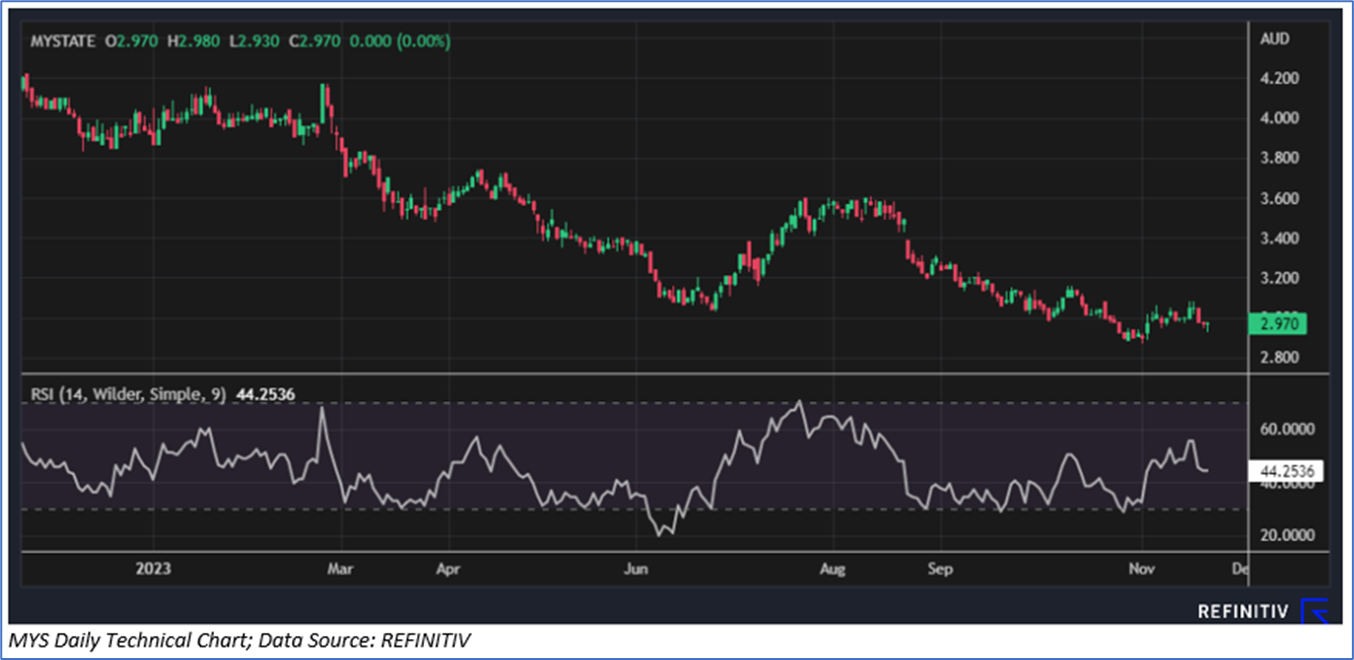This screenshot has height=660, width=1354.
Task: Click the Mar date axis label
Action: coord(342,569)
